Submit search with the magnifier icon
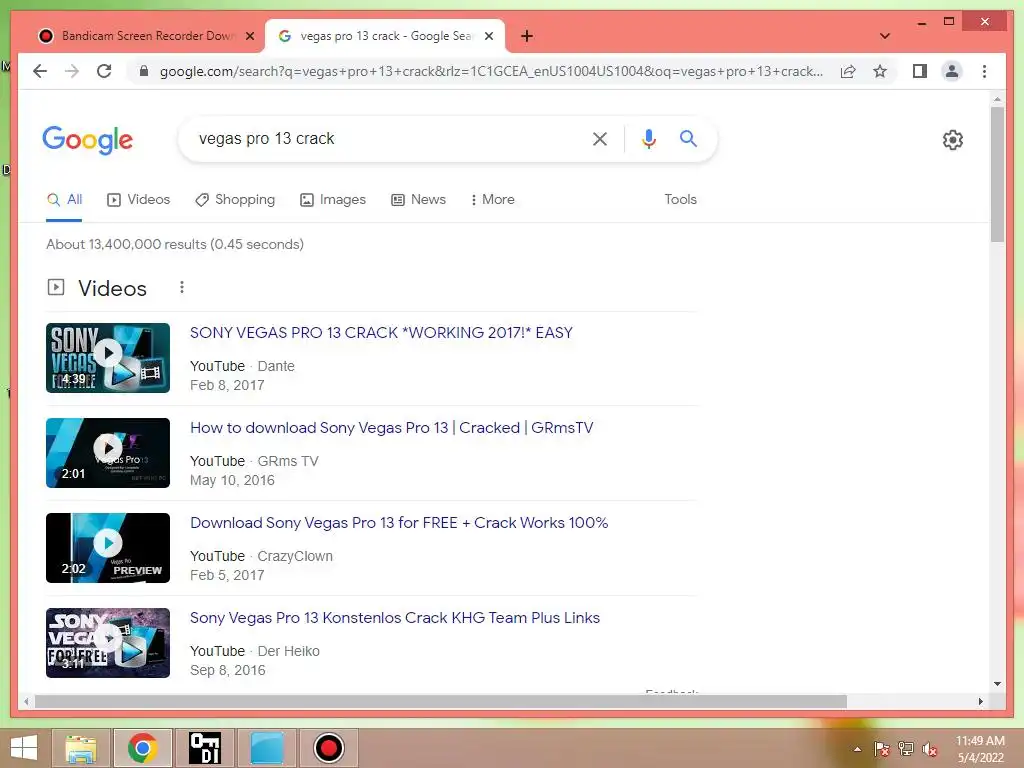The width and height of the screenshot is (1024, 768). [x=688, y=138]
